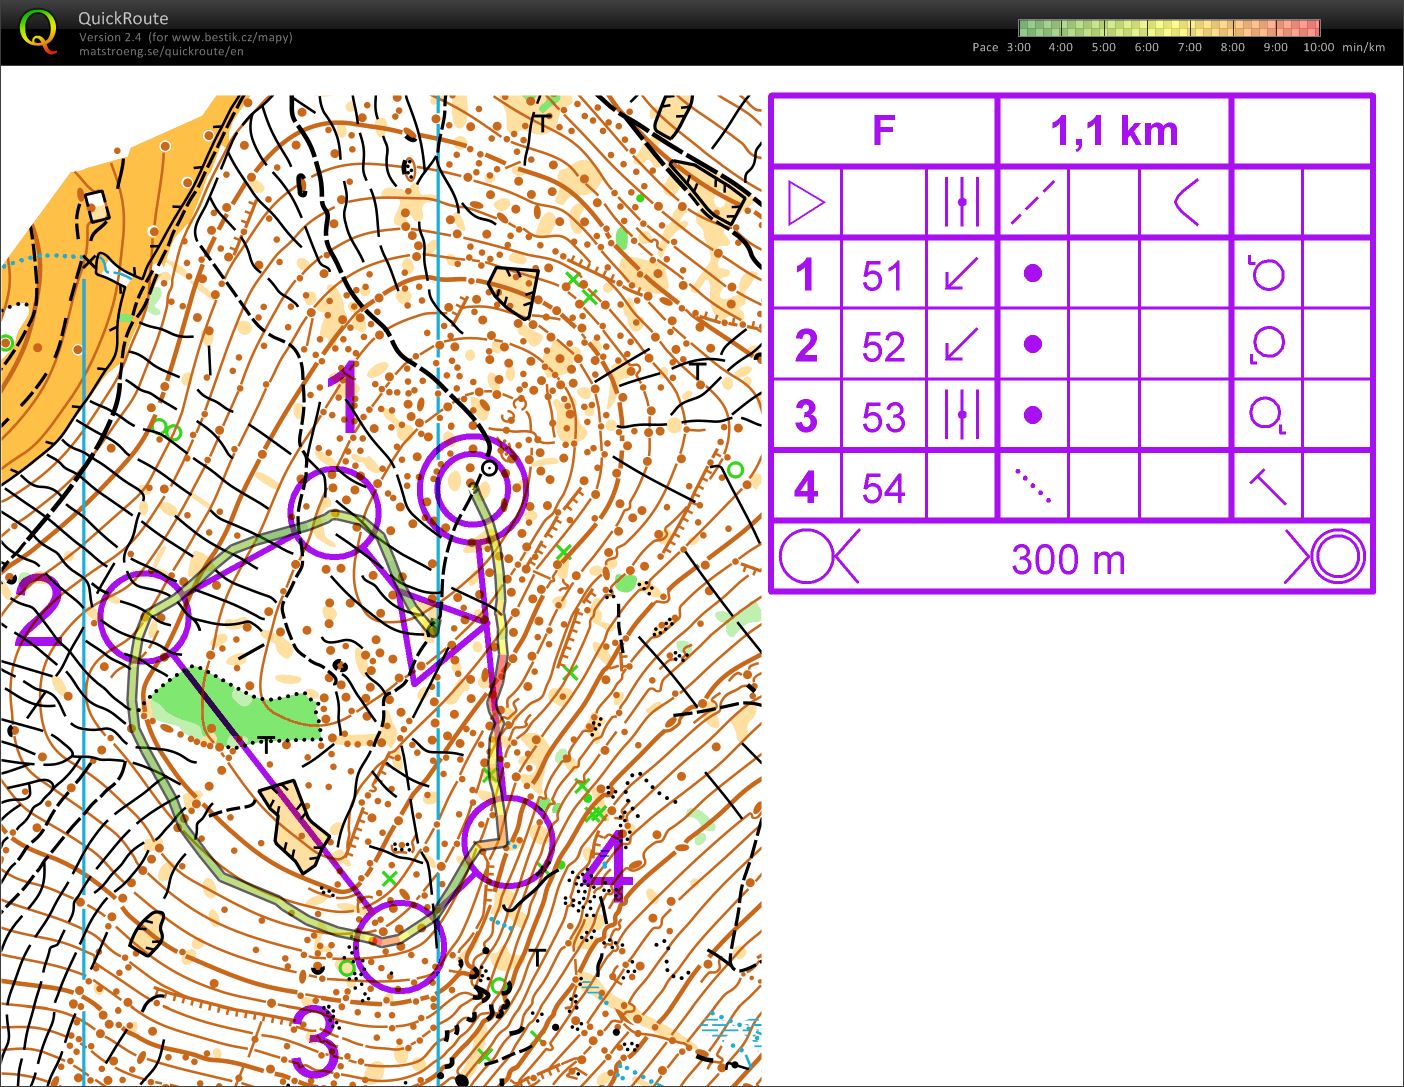
Task: Click the pace color gradient legend
Action: [x=1169, y=28]
